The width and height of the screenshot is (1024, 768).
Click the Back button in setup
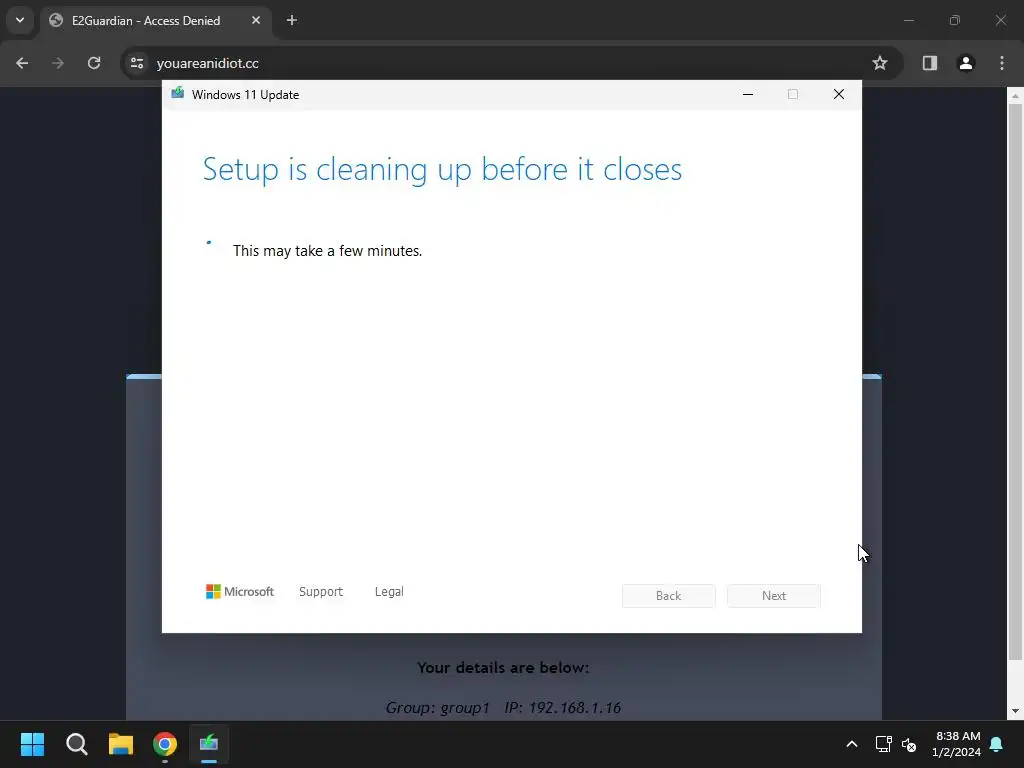(x=668, y=596)
